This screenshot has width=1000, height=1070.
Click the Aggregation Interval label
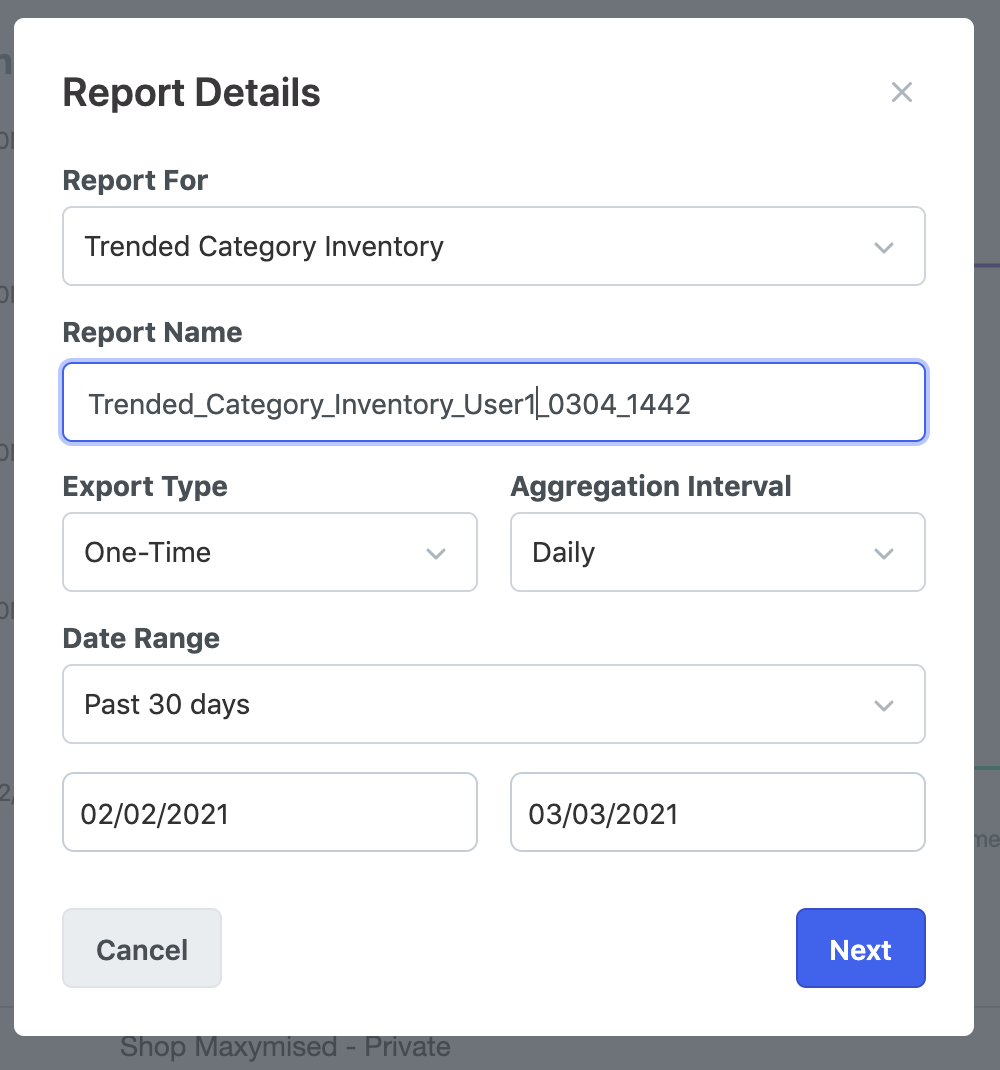(x=651, y=487)
